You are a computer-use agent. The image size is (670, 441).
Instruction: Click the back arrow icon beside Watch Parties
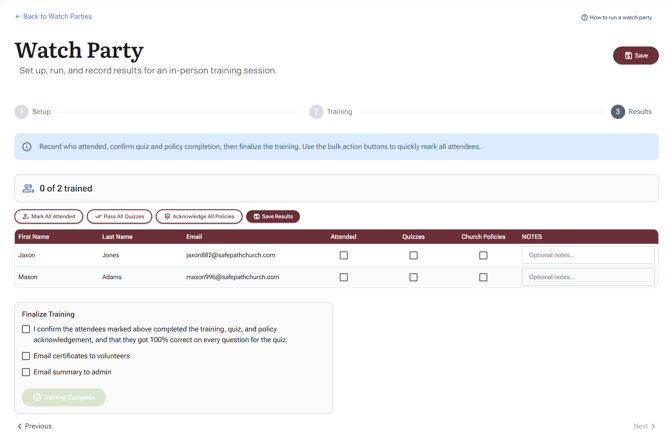coord(18,17)
